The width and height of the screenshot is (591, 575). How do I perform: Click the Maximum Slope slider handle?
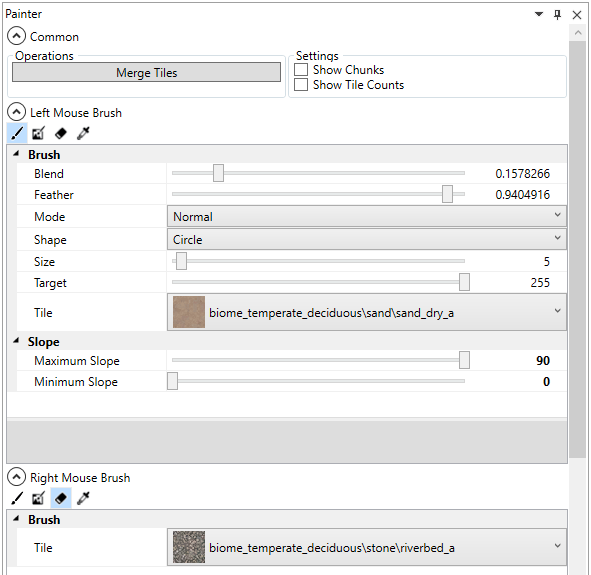pyautogui.click(x=464, y=360)
